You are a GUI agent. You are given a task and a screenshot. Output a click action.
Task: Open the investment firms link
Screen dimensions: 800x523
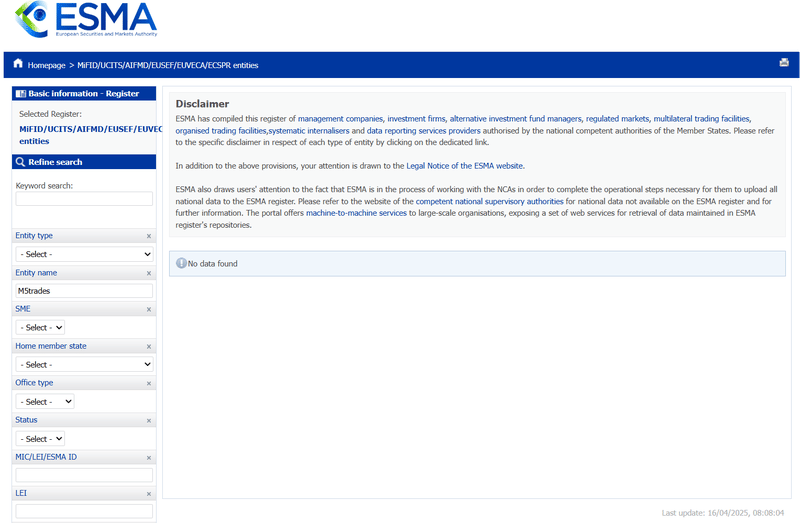416,119
